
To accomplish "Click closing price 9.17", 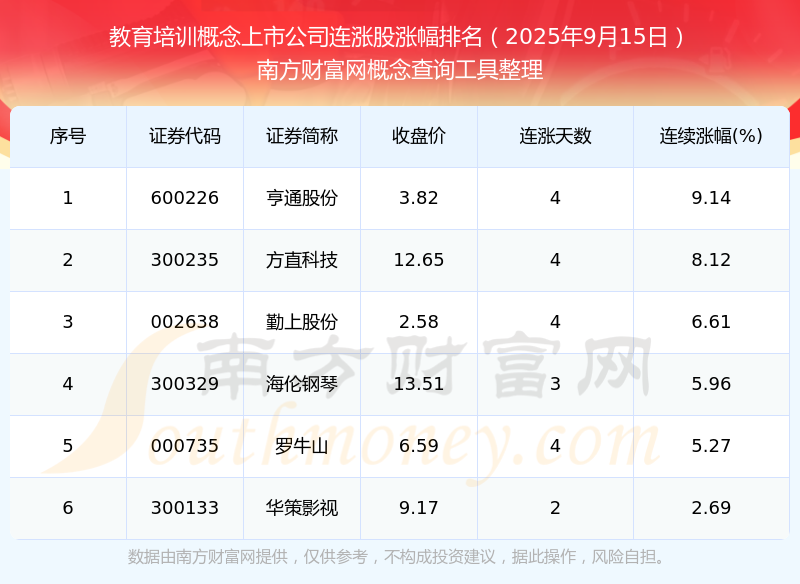I will pos(419,508).
